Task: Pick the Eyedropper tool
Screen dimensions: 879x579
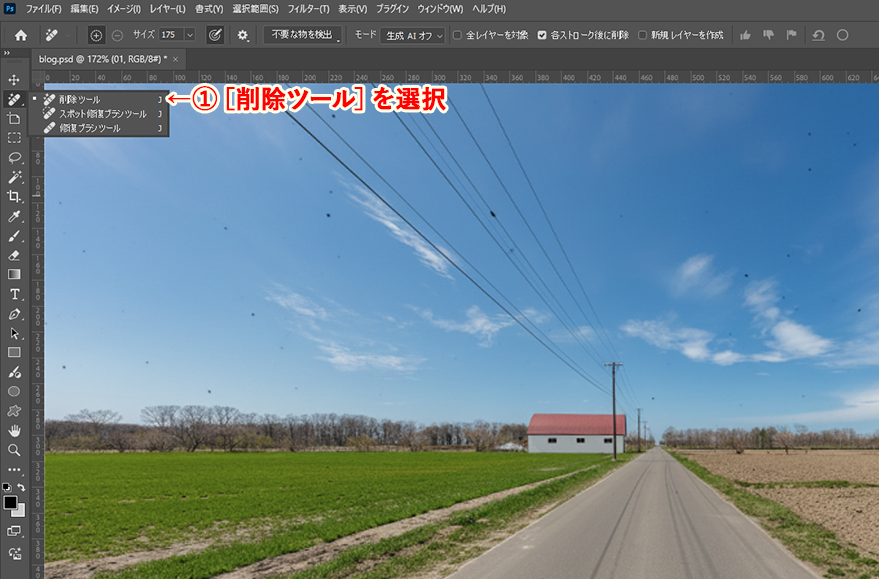Action: [14, 216]
